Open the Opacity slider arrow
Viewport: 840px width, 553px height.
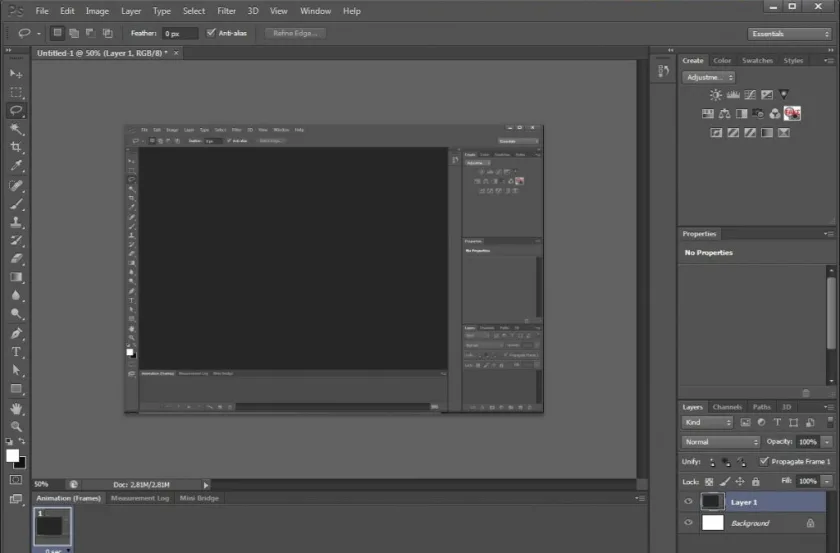tap(827, 442)
